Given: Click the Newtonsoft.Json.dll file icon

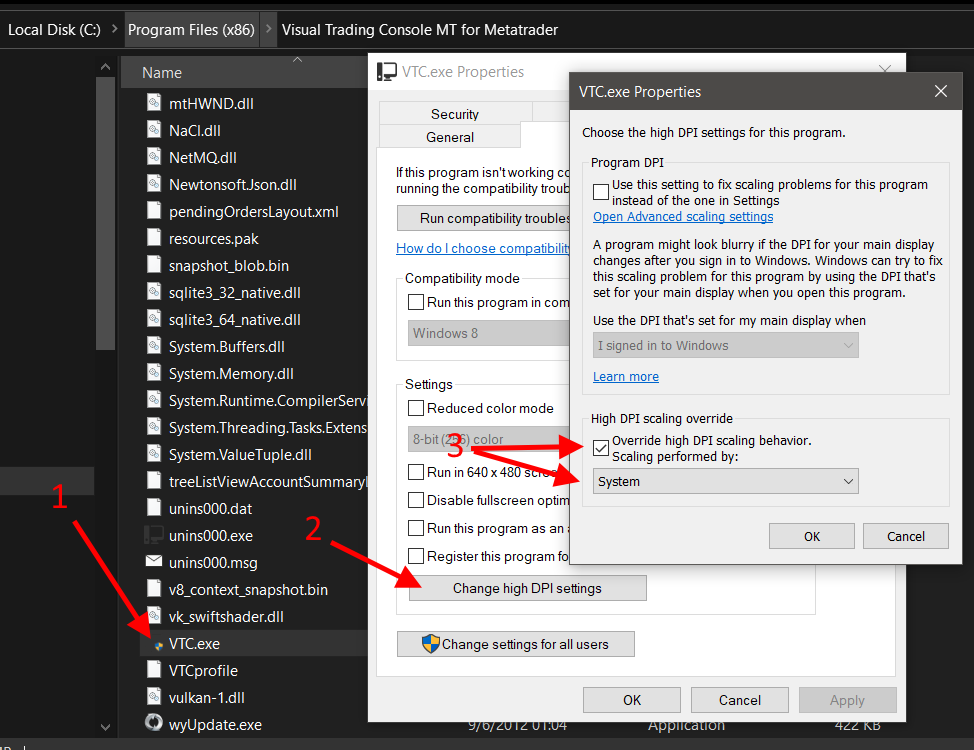Looking at the screenshot, I should click(153, 183).
